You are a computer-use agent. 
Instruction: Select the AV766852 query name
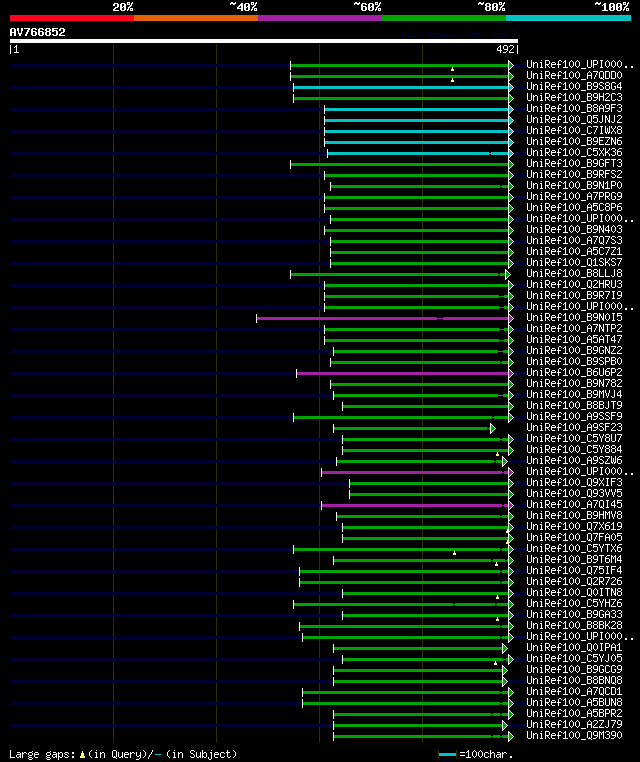click(x=37, y=32)
